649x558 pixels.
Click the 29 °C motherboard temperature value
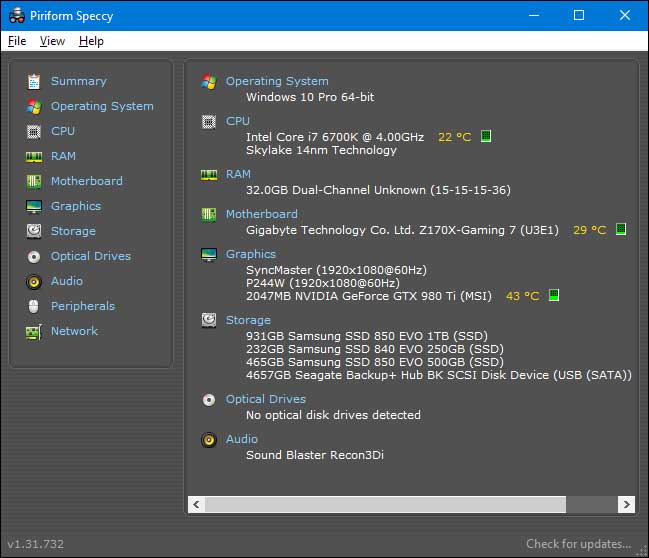pyautogui.click(x=589, y=230)
